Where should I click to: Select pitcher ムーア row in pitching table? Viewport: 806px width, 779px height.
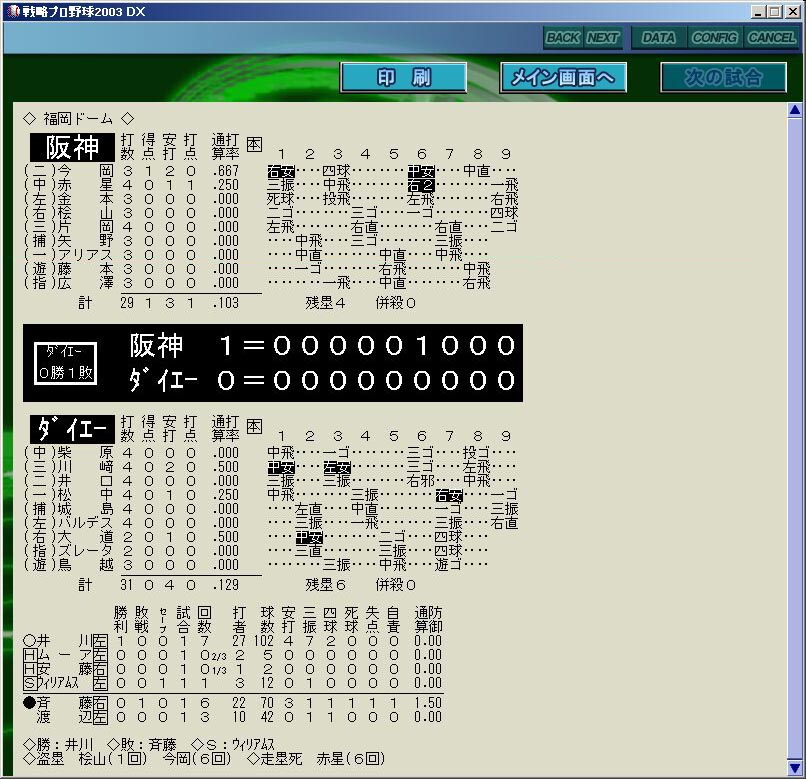point(232,655)
